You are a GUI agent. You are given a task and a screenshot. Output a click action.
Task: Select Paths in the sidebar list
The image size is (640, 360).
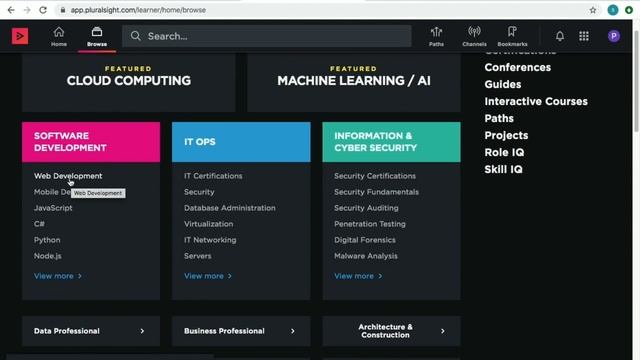point(499,118)
